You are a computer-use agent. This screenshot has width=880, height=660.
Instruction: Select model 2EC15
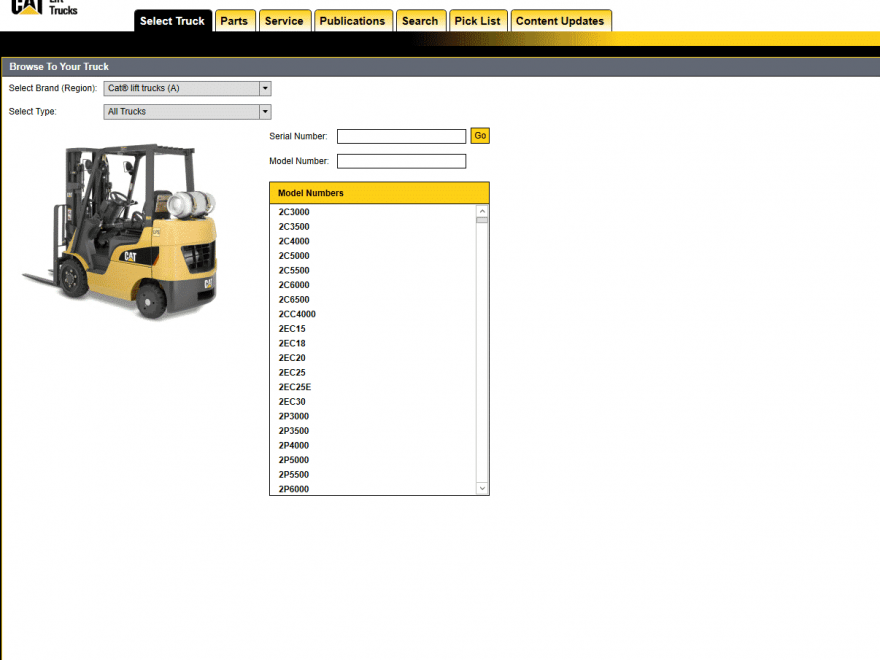pyautogui.click(x=292, y=329)
